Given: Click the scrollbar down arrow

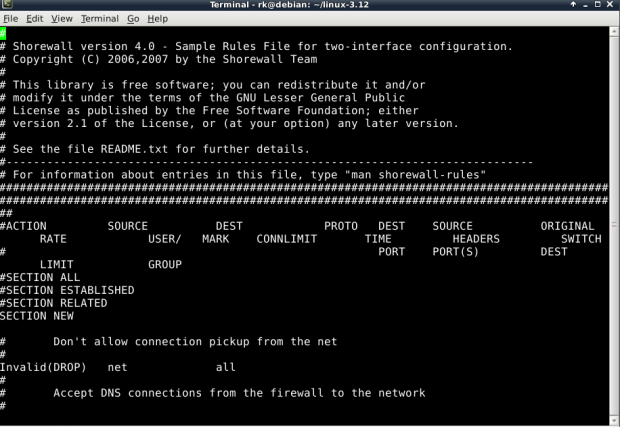Looking at the screenshot, I should click(x=614, y=420).
